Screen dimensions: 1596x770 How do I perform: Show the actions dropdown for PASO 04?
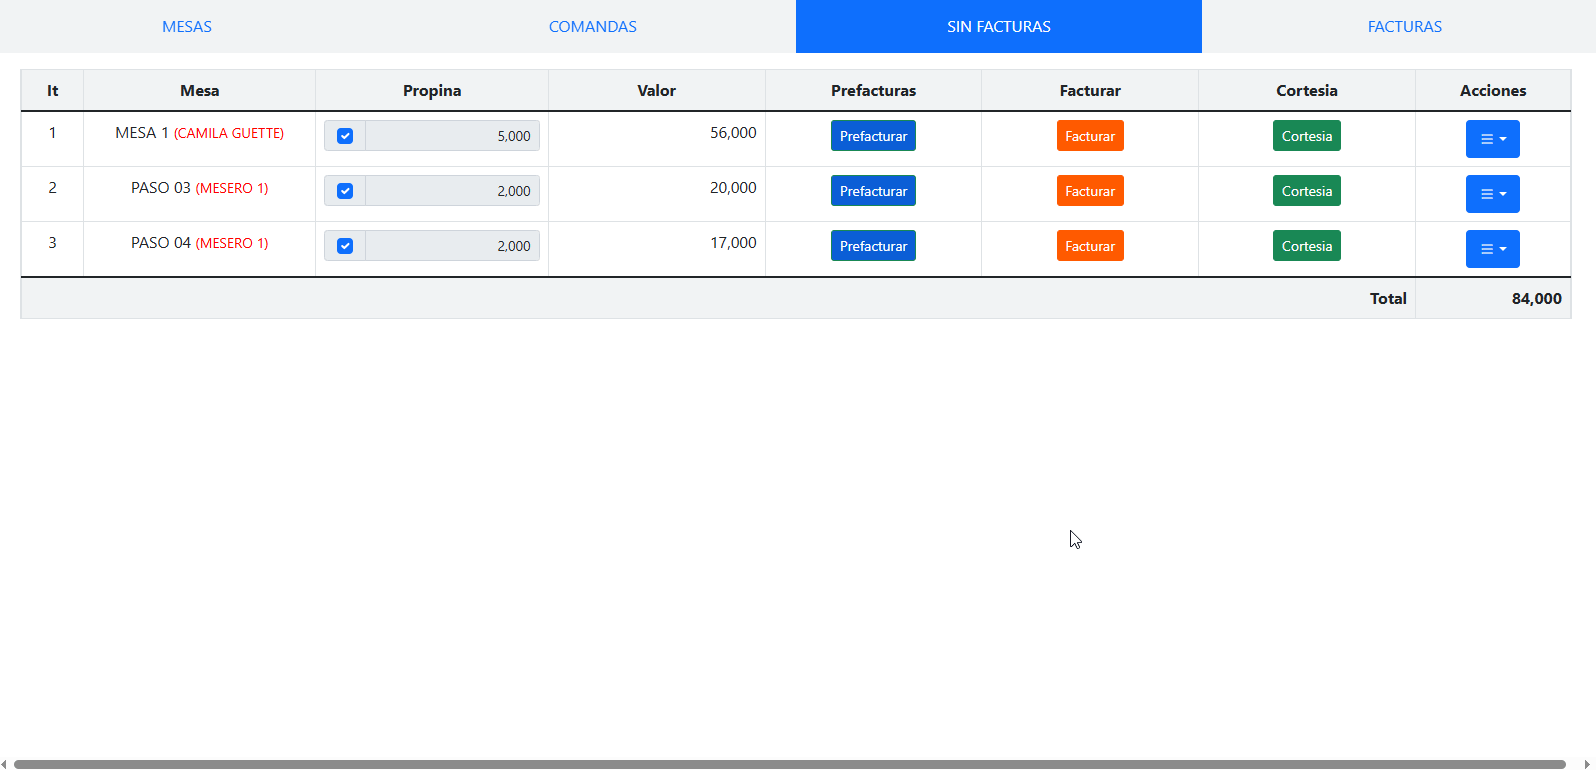(1492, 249)
